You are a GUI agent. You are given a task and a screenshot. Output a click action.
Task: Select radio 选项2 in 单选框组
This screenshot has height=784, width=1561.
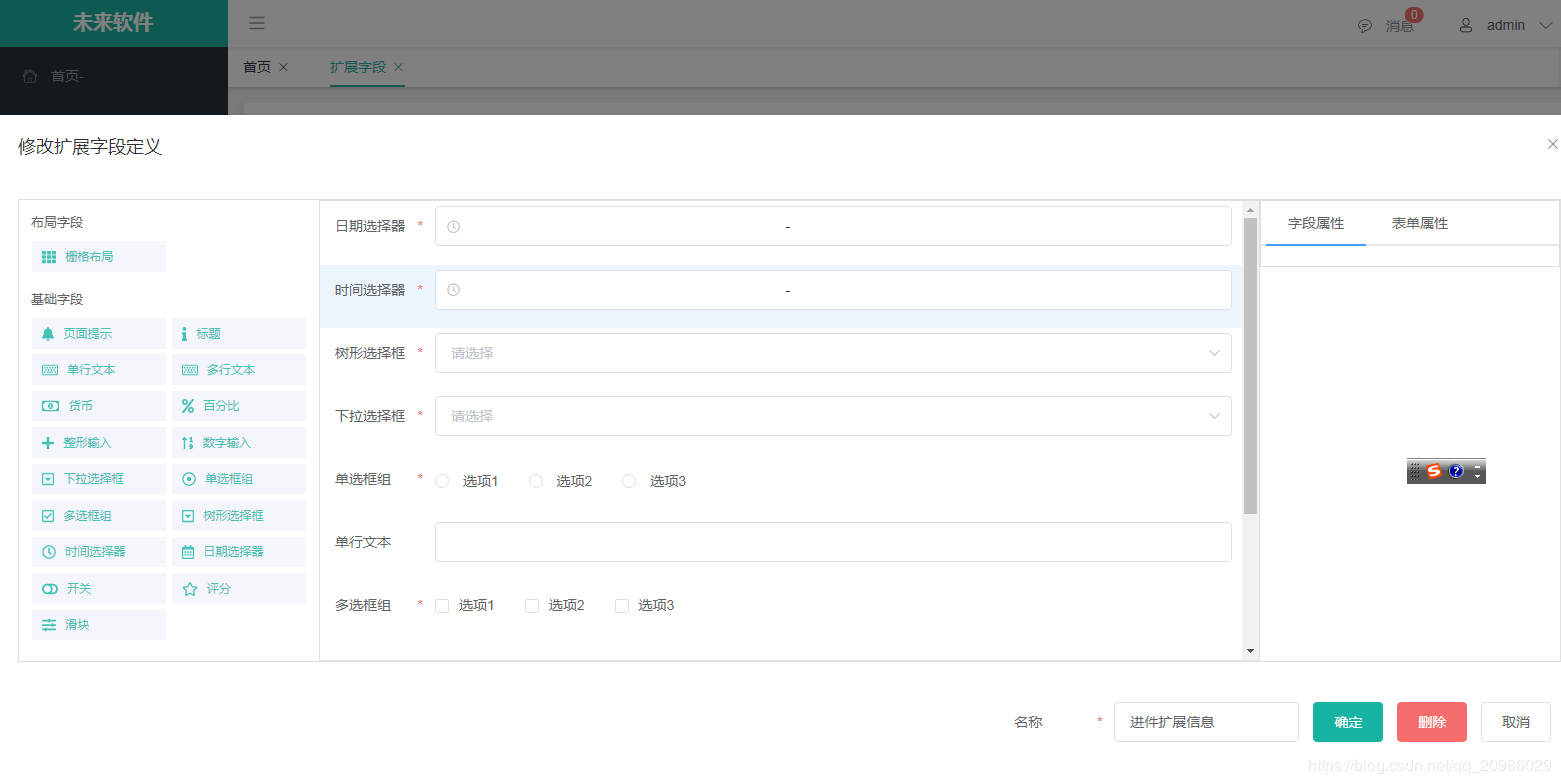tap(536, 481)
